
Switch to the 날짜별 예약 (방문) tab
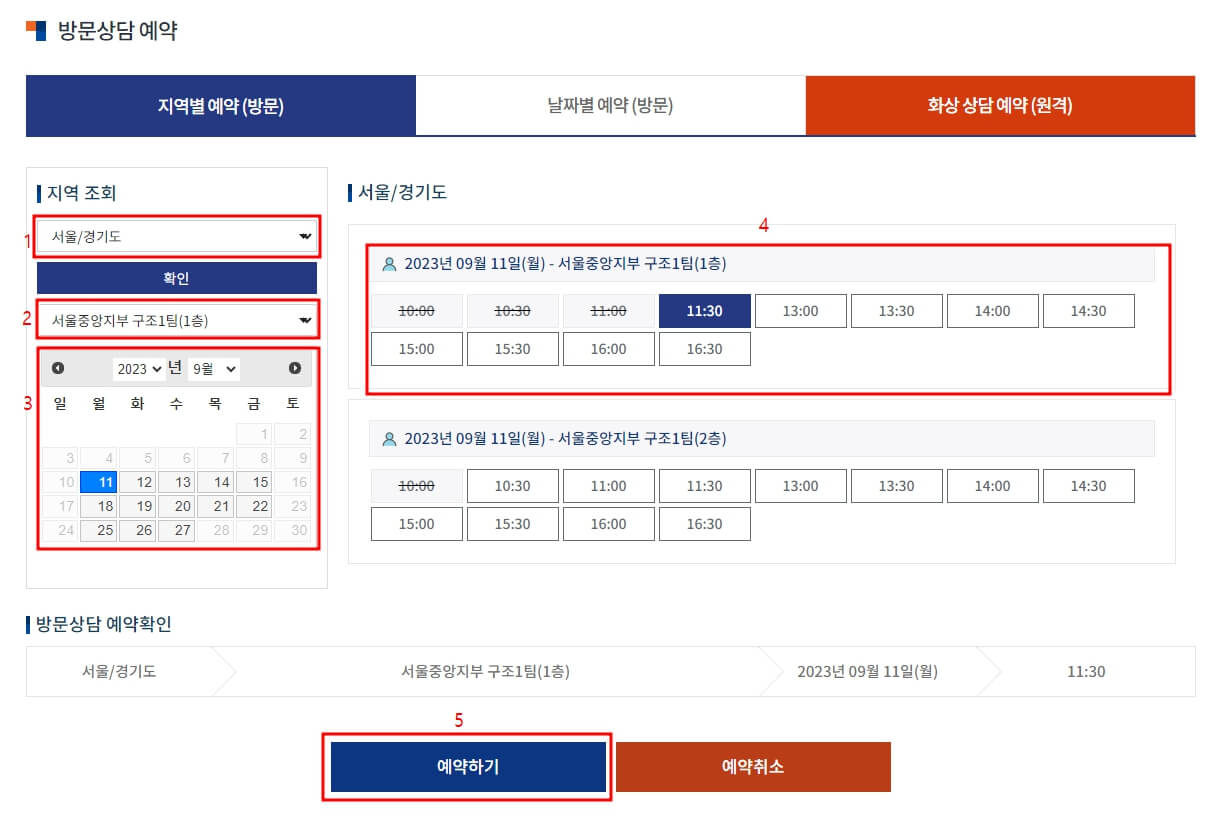pos(609,105)
